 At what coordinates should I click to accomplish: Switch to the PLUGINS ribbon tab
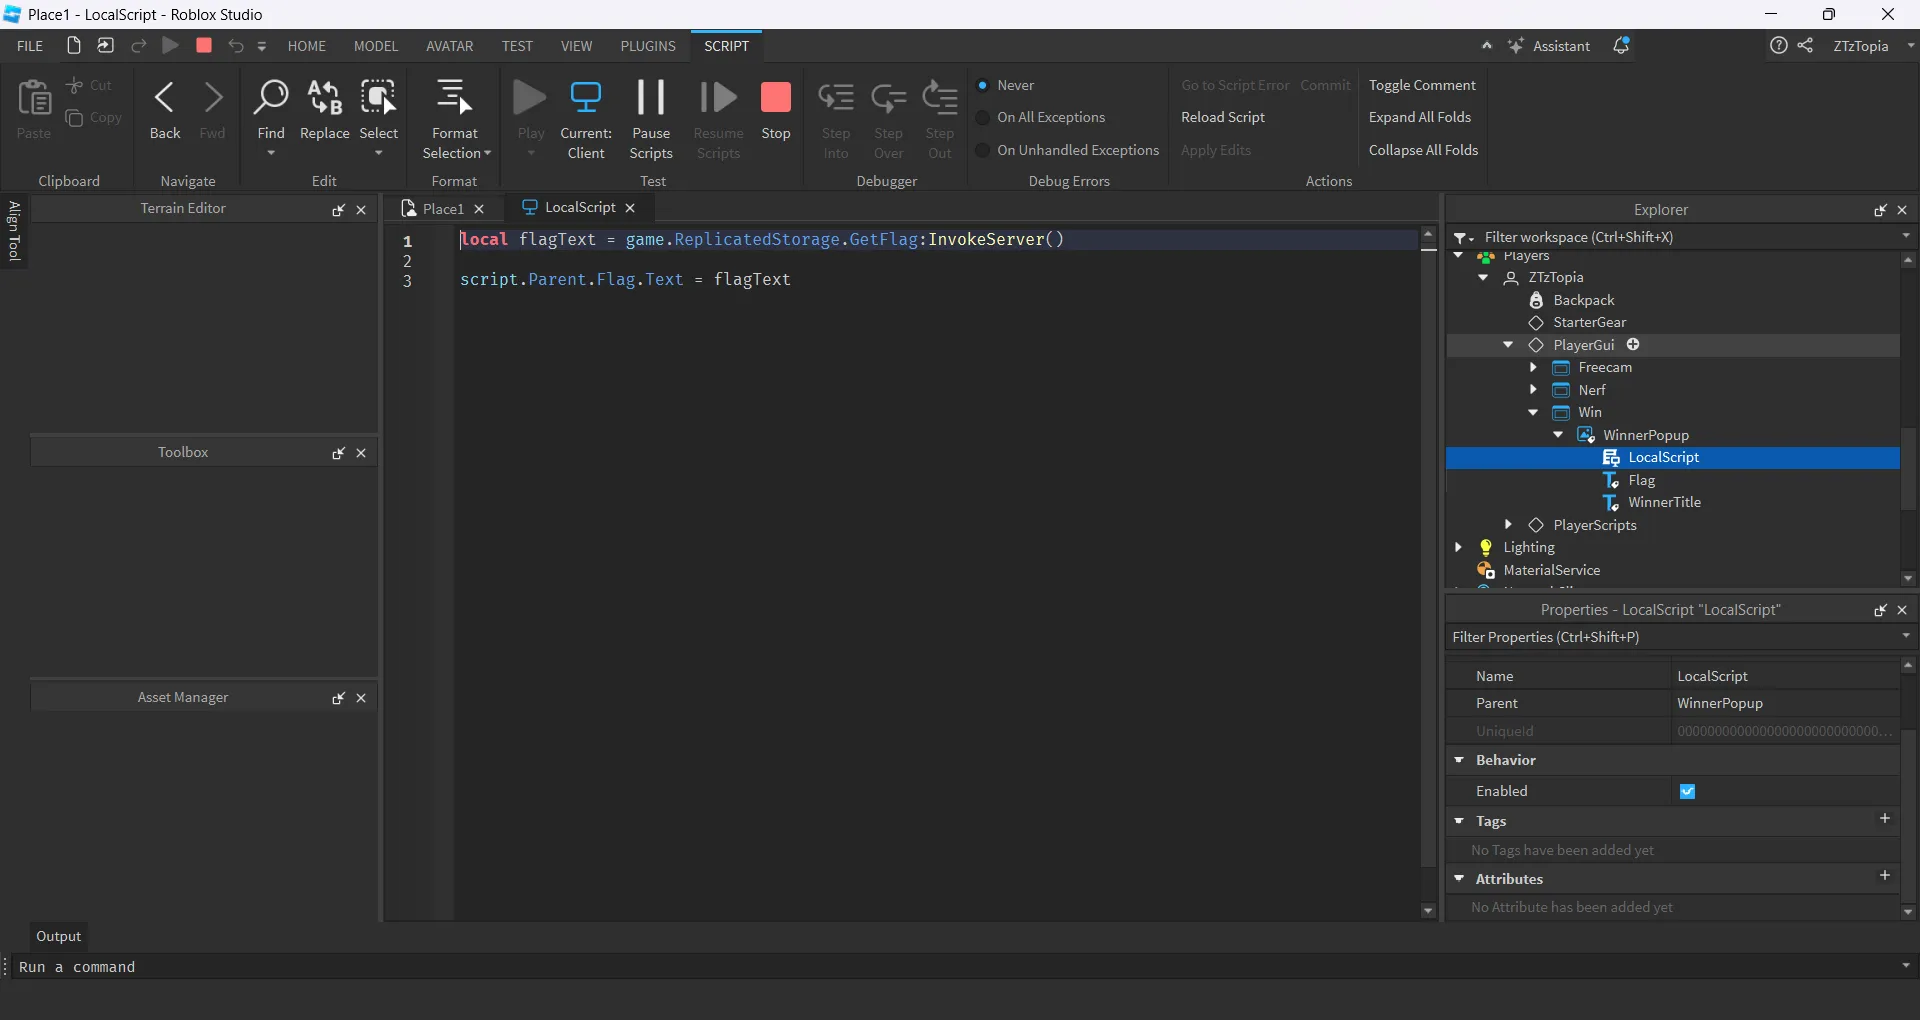(x=648, y=46)
